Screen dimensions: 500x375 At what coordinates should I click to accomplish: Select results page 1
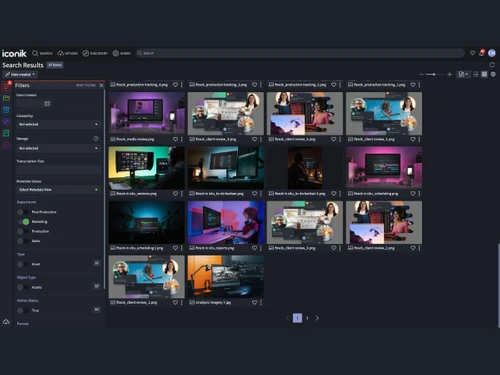297,318
